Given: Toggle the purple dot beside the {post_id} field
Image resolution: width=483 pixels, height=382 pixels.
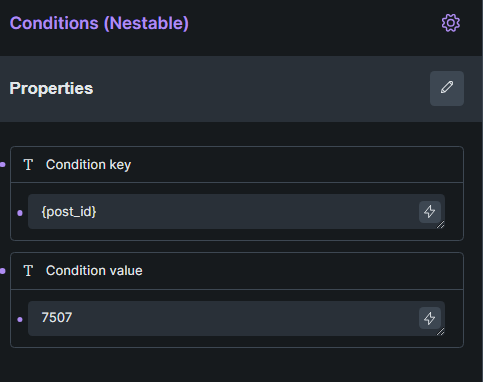Looking at the screenshot, I should (20, 213).
